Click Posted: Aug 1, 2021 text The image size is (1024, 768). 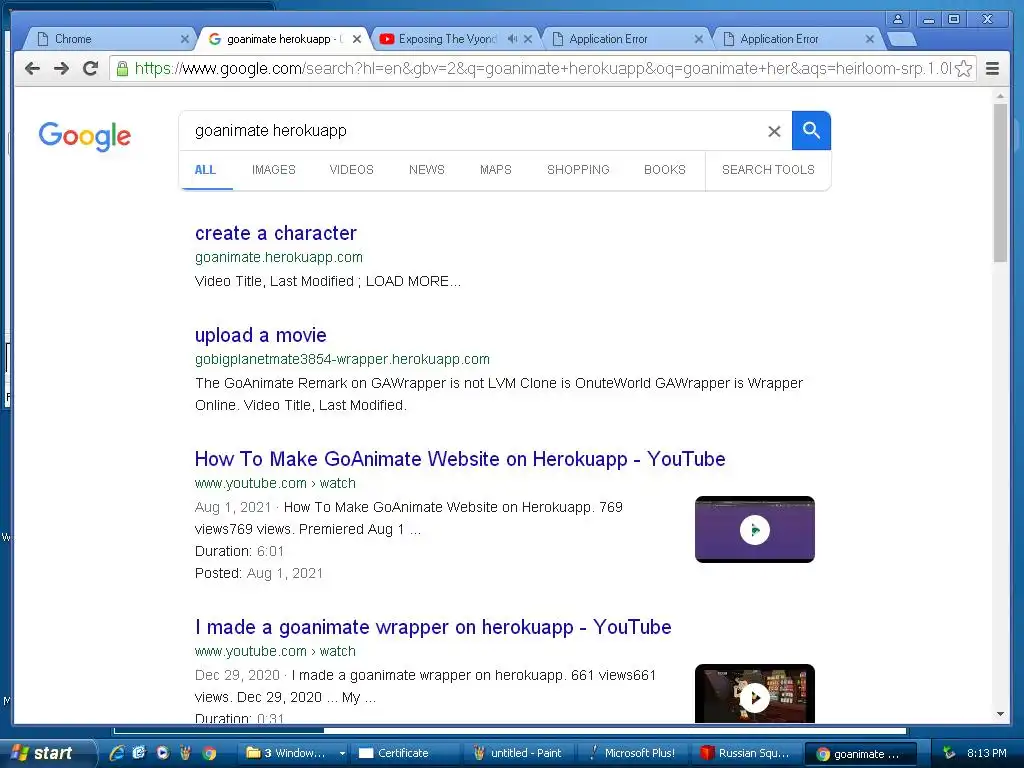pos(259,573)
